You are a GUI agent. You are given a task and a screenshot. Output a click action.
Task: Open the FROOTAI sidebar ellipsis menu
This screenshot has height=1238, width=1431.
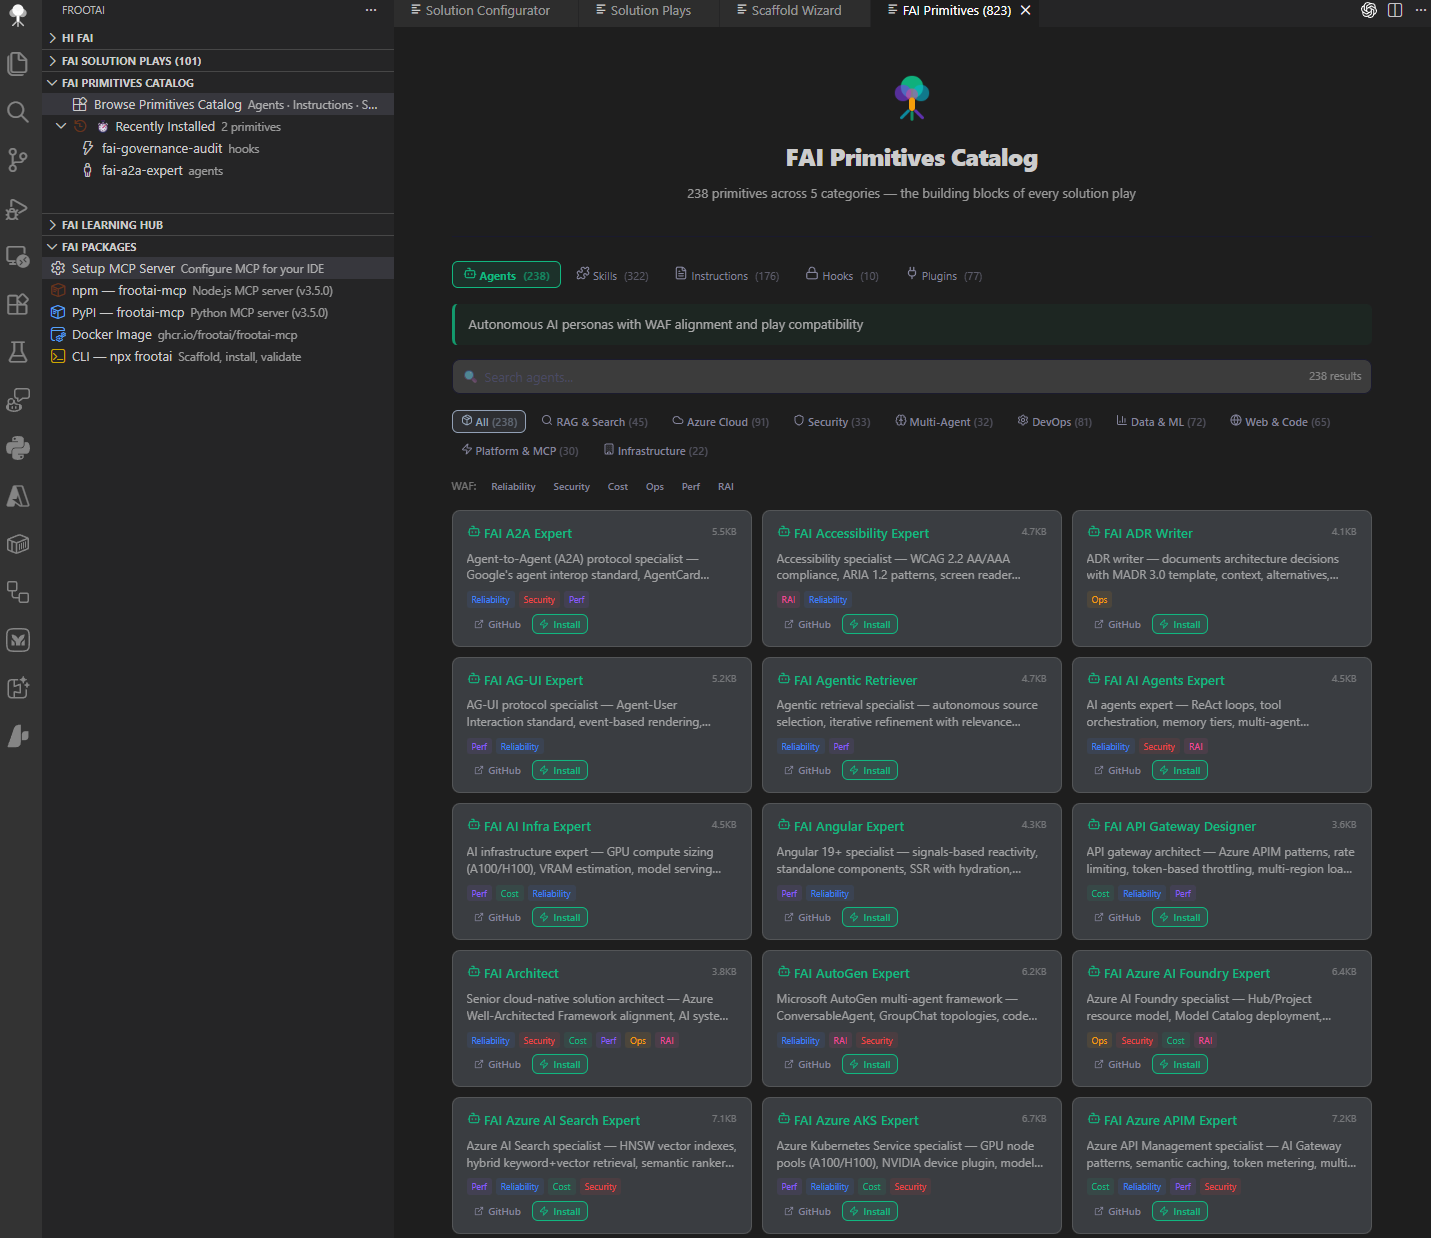pos(371,10)
